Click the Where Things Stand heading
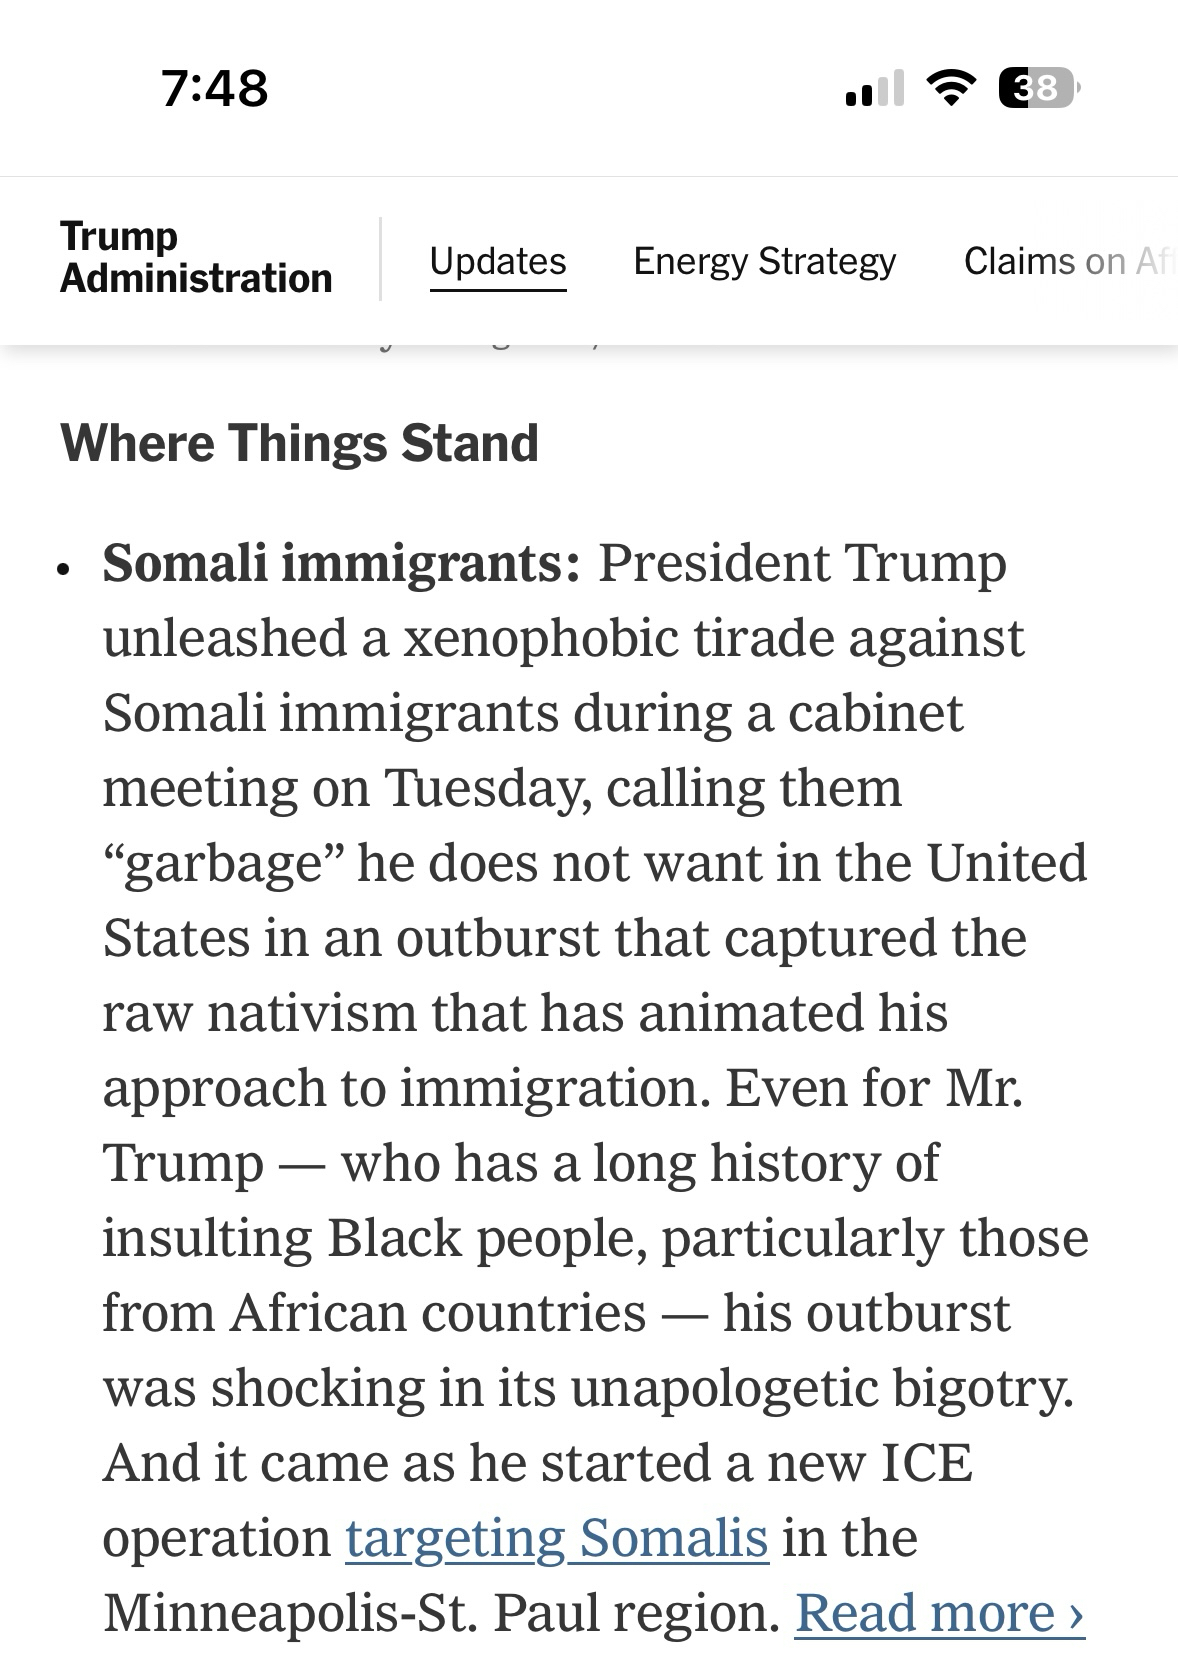The height and width of the screenshot is (1676, 1178). click(299, 443)
